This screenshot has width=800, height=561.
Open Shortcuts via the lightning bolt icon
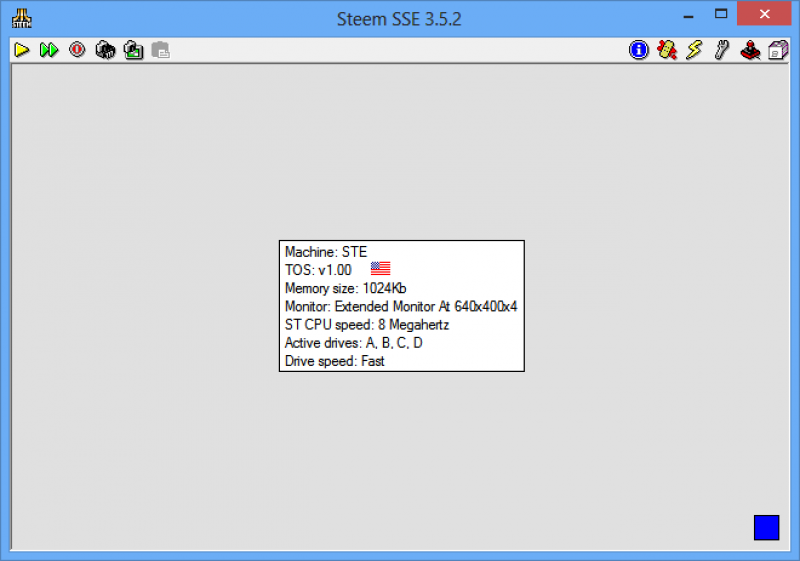(694, 50)
